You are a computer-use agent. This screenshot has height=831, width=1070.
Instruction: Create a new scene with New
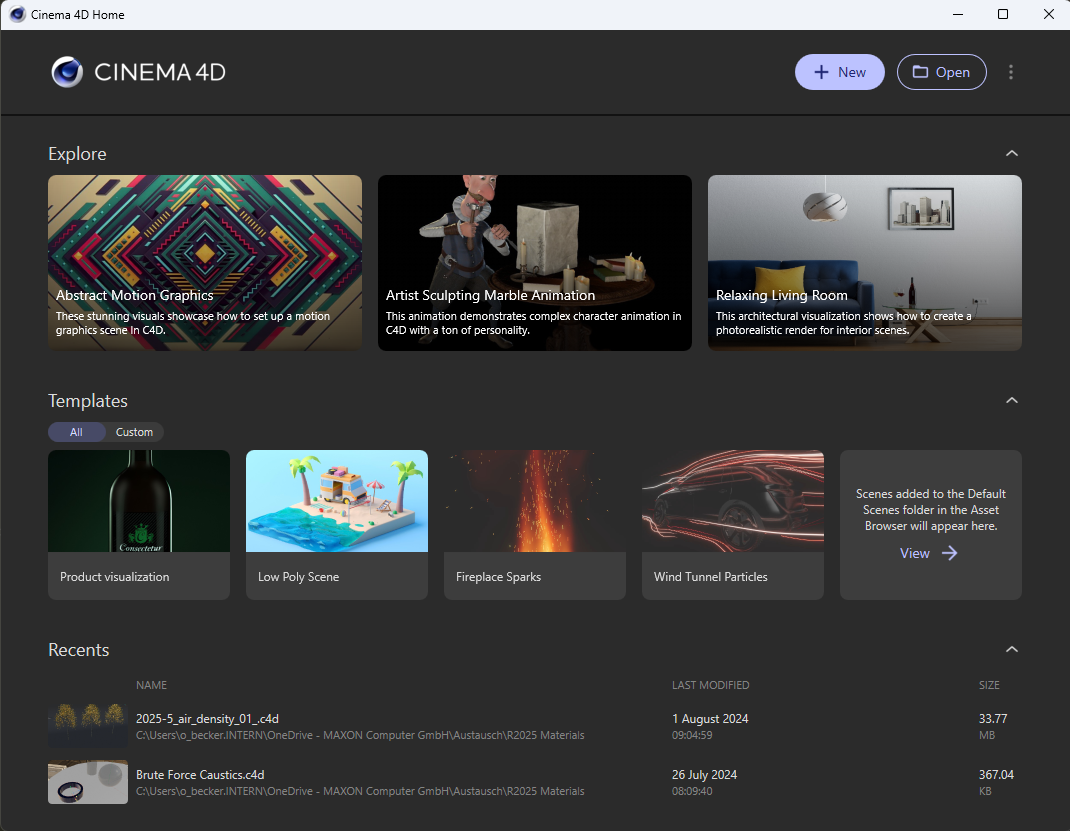click(839, 72)
